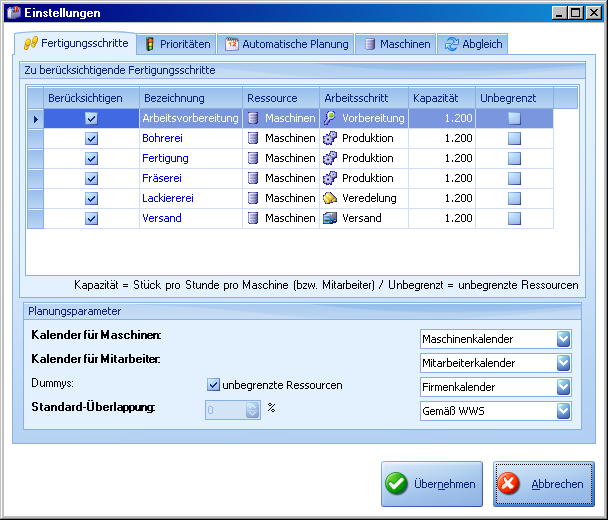Image resolution: width=608 pixels, height=520 pixels.
Task: Click the magnifier Vorbereitung icon in first row
Action: coord(330,118)
